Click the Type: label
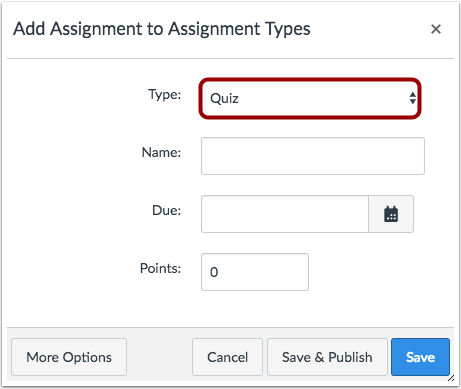Image resolution: width=461 pixels, height=389 pixels. pyautogui.click(x=165, y=95)
